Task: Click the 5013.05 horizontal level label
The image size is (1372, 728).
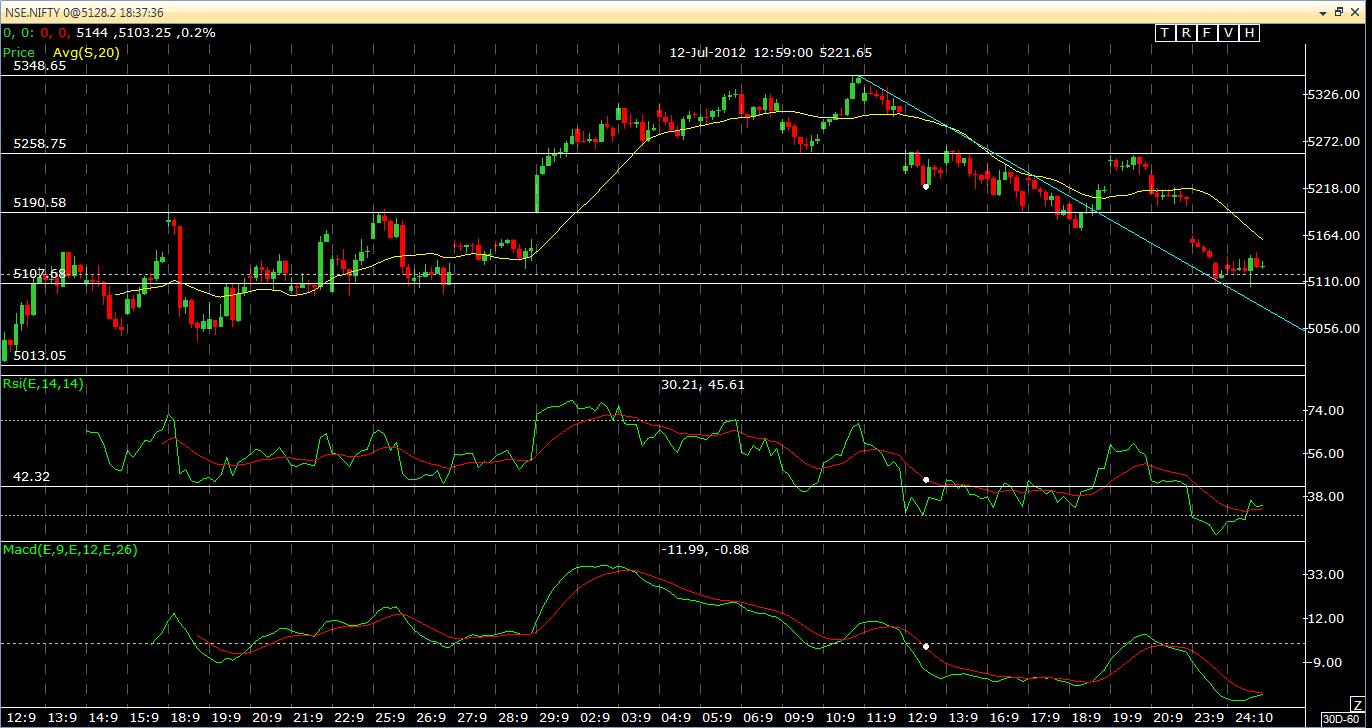Action: 39,355
